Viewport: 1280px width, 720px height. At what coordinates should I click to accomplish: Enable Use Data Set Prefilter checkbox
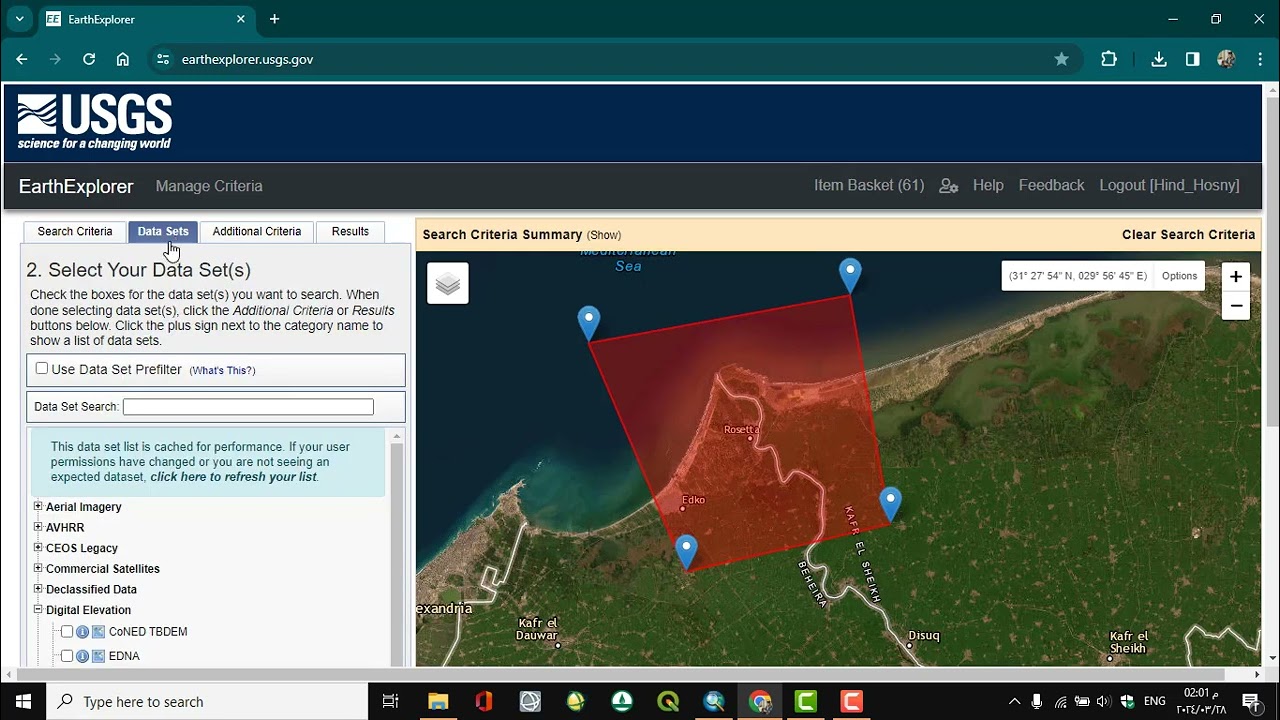(x=42, y=369)
